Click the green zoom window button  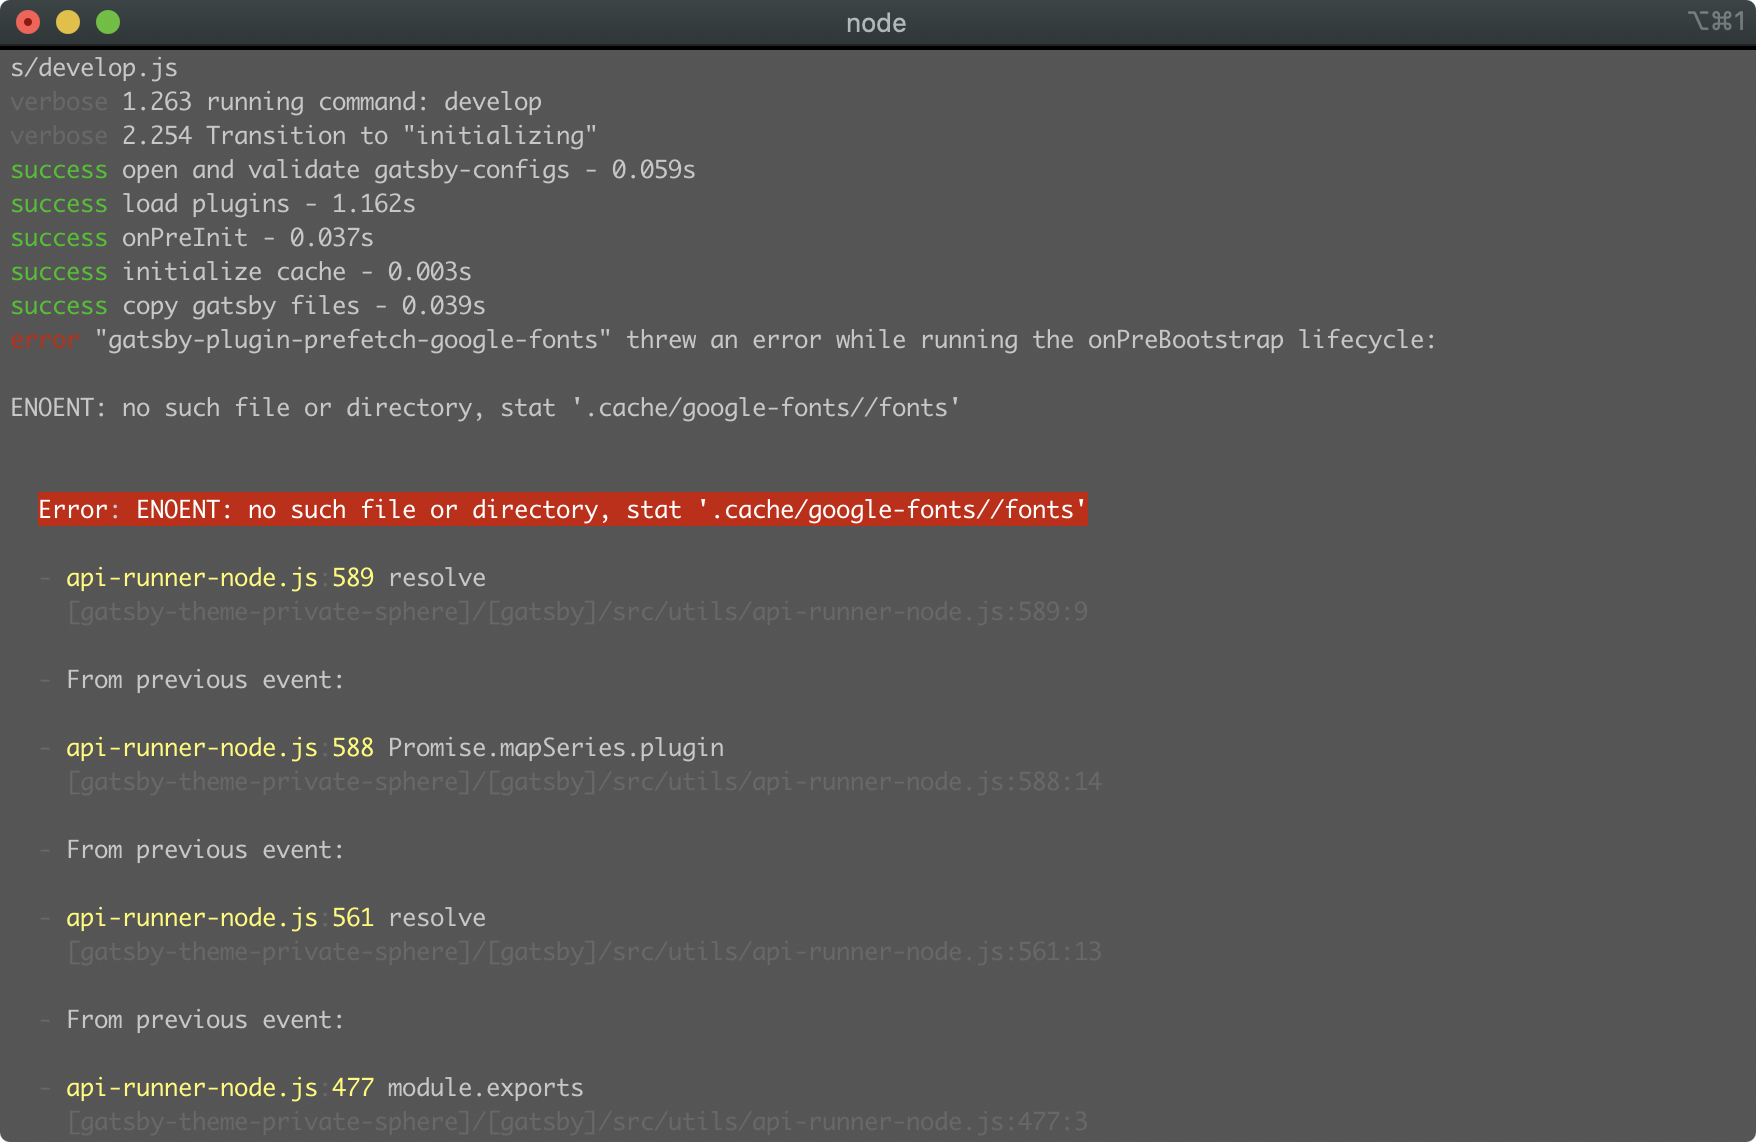tap(108, 22)
